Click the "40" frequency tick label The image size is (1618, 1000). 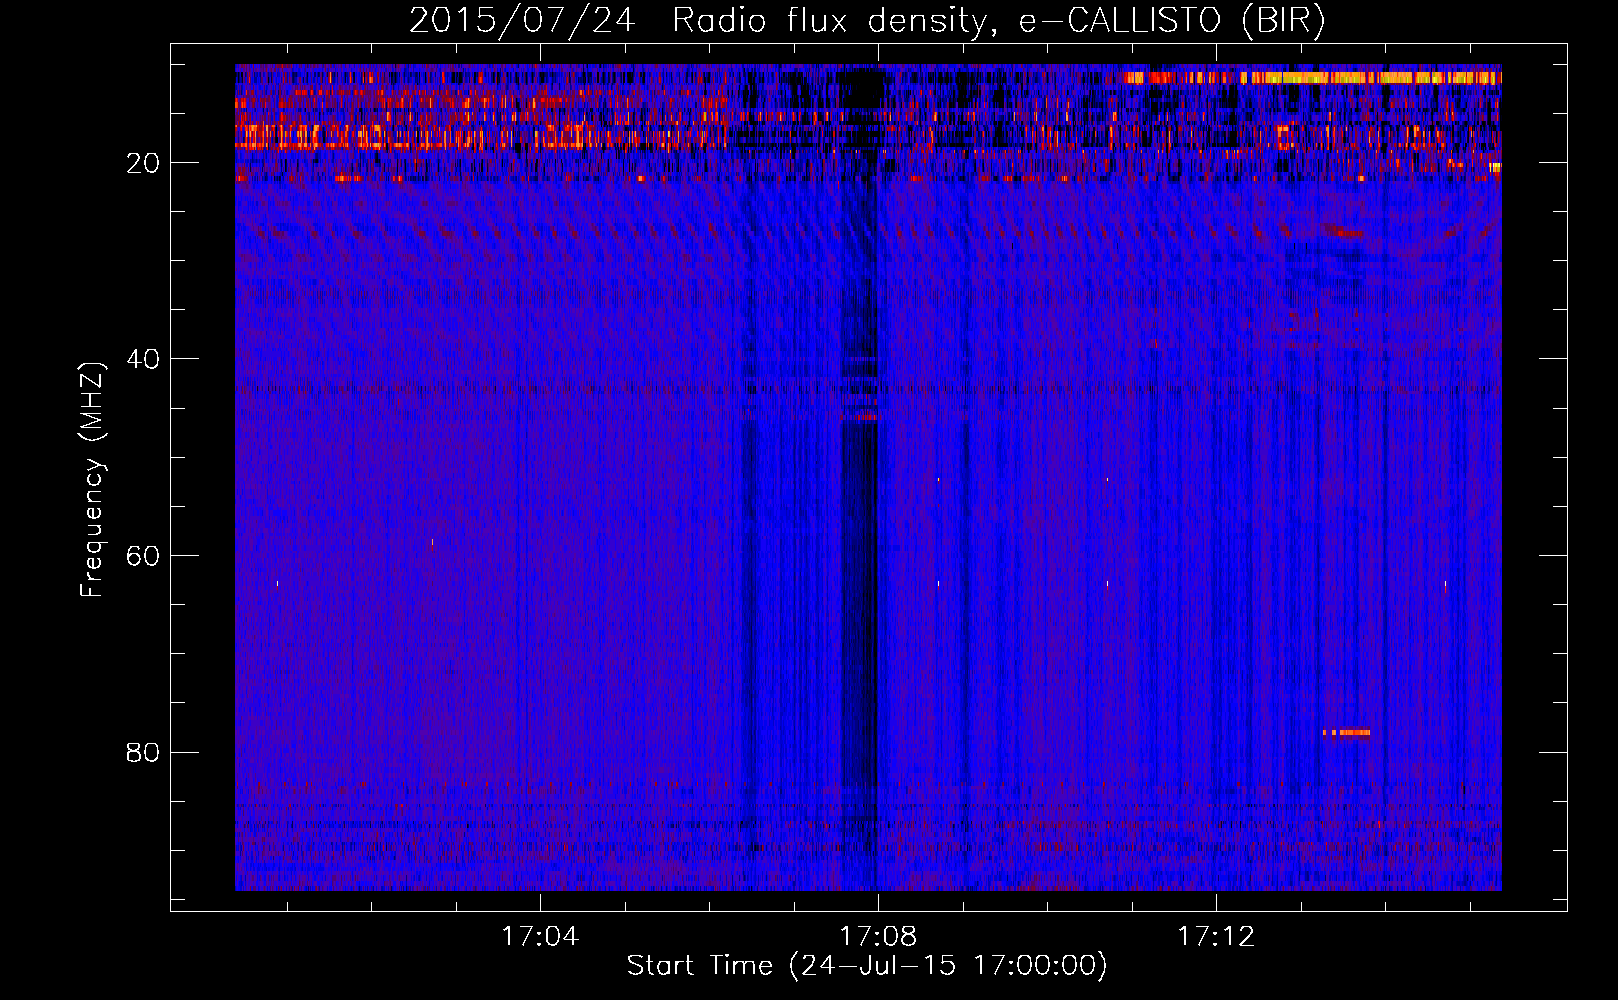pos(144,359)
